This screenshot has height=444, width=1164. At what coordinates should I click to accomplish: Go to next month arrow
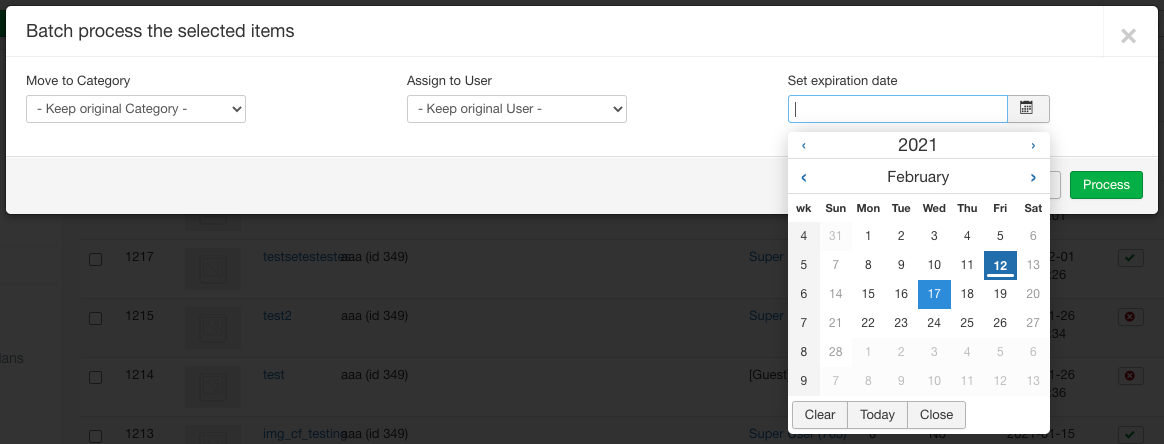[x=1033, y=177]
